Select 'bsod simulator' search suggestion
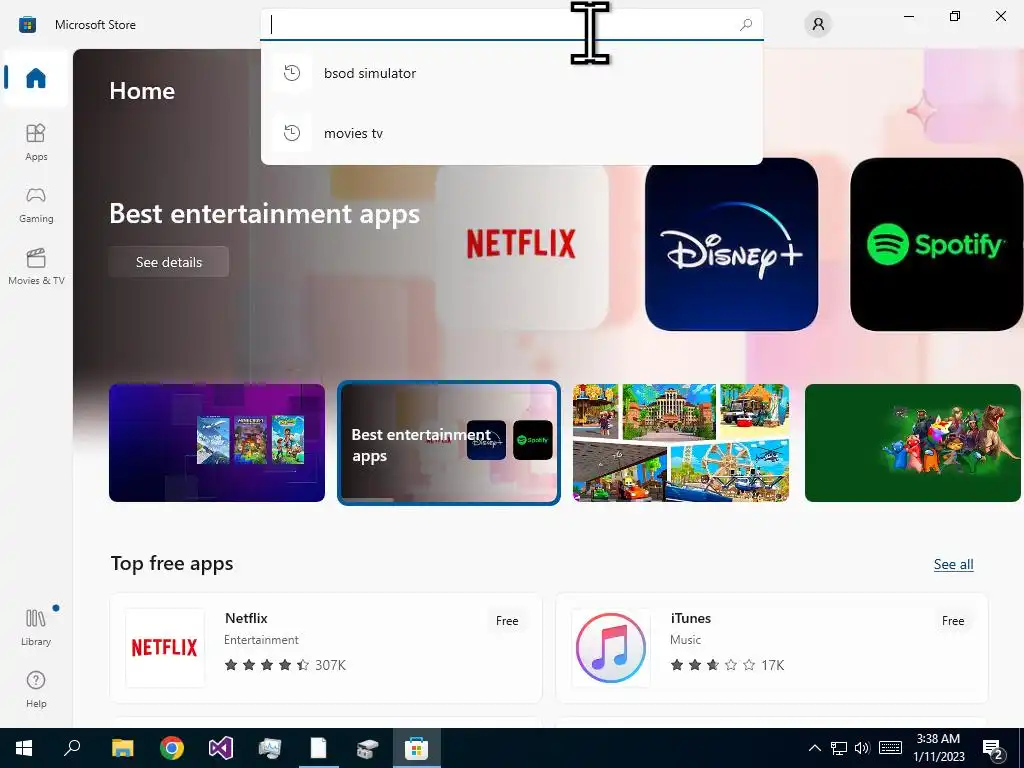Image resolution: width=1024 pixels, height=768 pixels. 511,73
